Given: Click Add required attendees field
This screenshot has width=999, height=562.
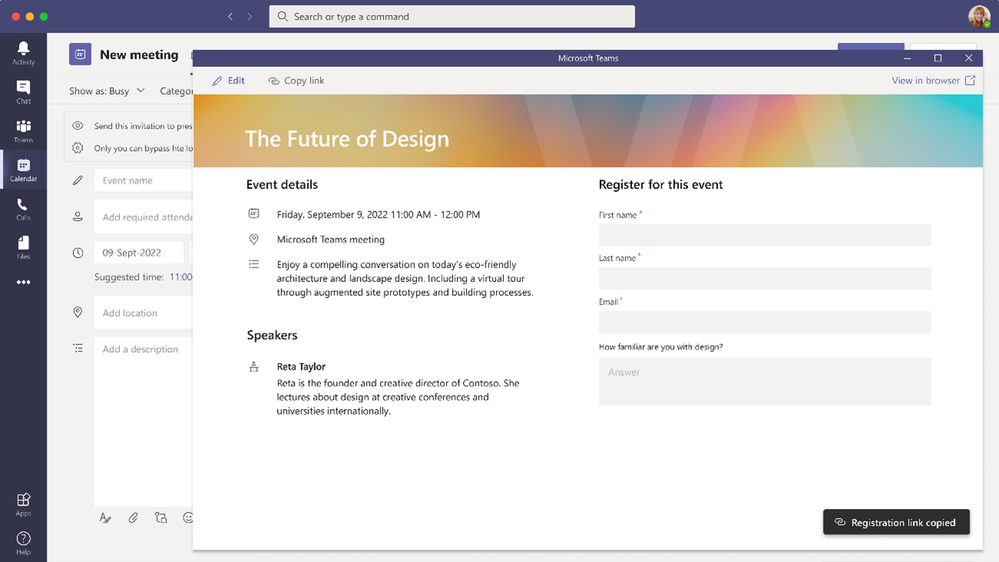Looking at the screenshot, I should point(143,217).
